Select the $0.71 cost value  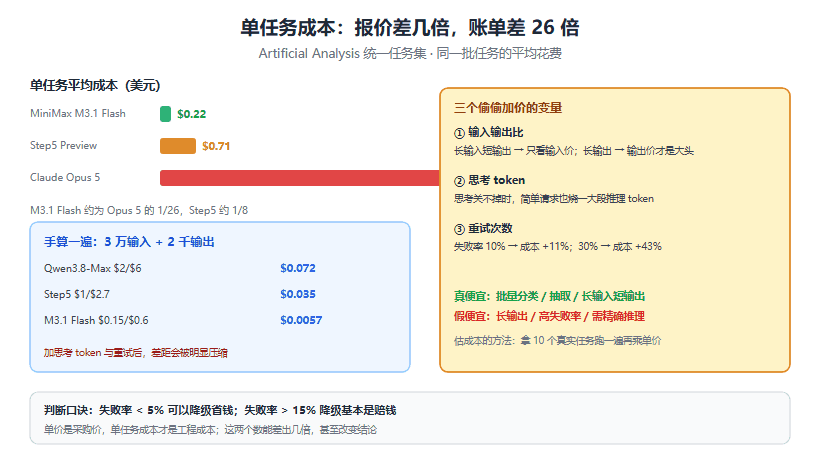click(216, 146)
